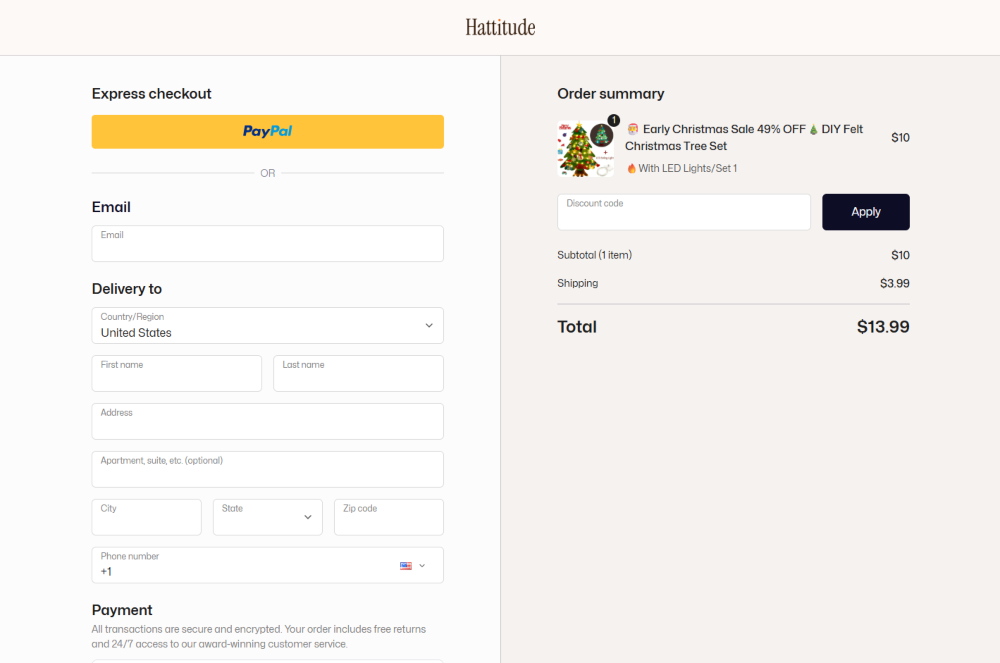Click the US flag phone country icon

click(406, 566)
